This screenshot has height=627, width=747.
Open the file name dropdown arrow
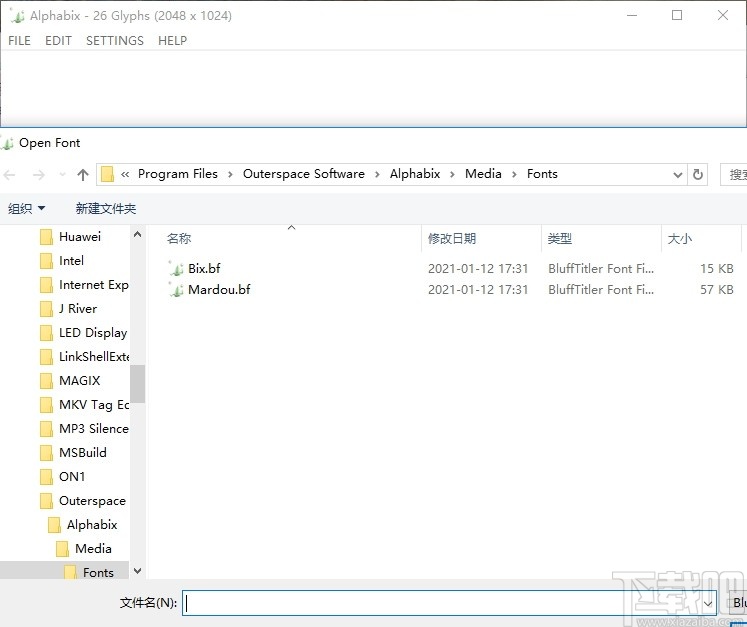coord(708,603)
